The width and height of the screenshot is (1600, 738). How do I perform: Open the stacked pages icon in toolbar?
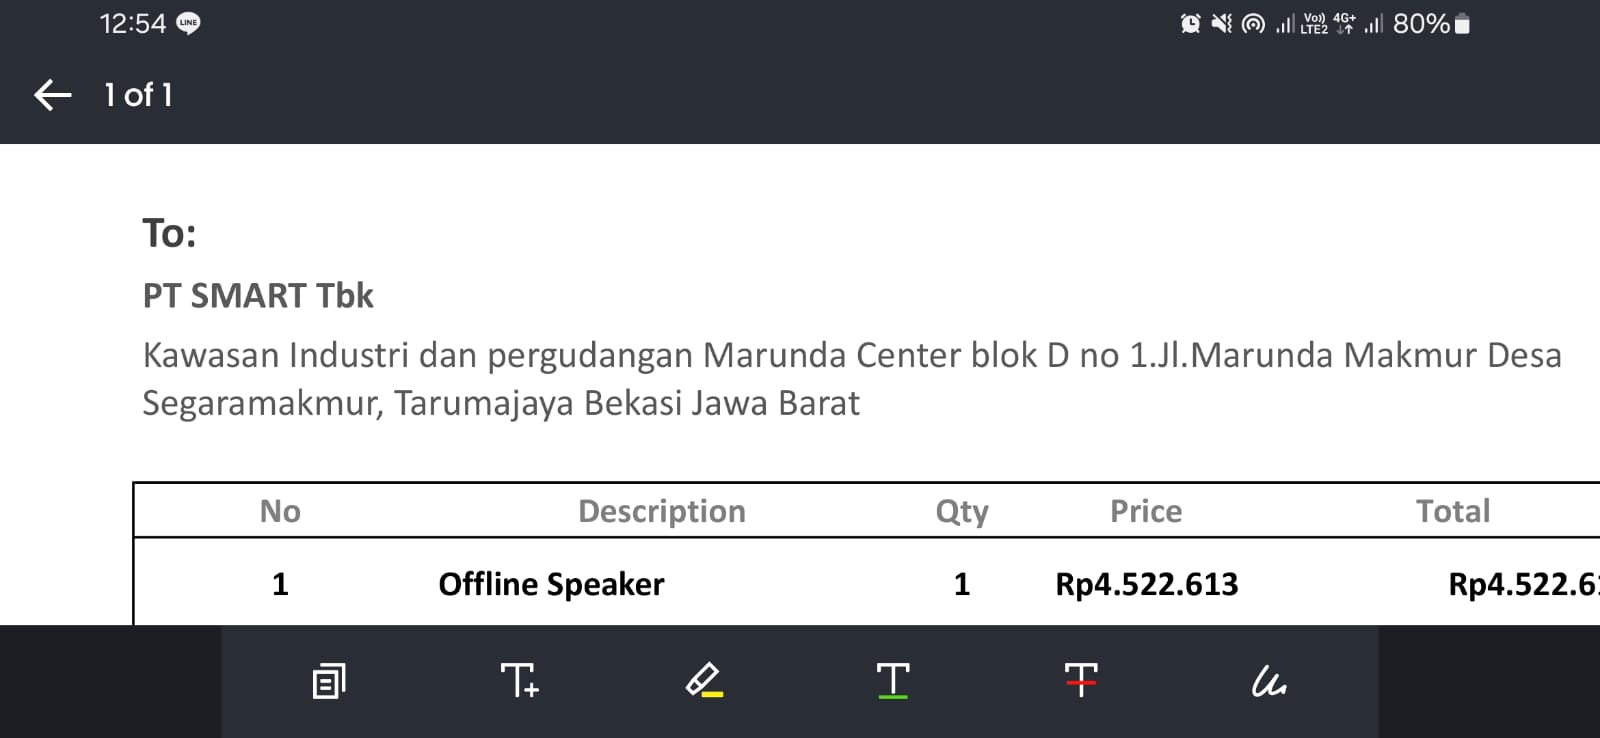click(328, 681)
